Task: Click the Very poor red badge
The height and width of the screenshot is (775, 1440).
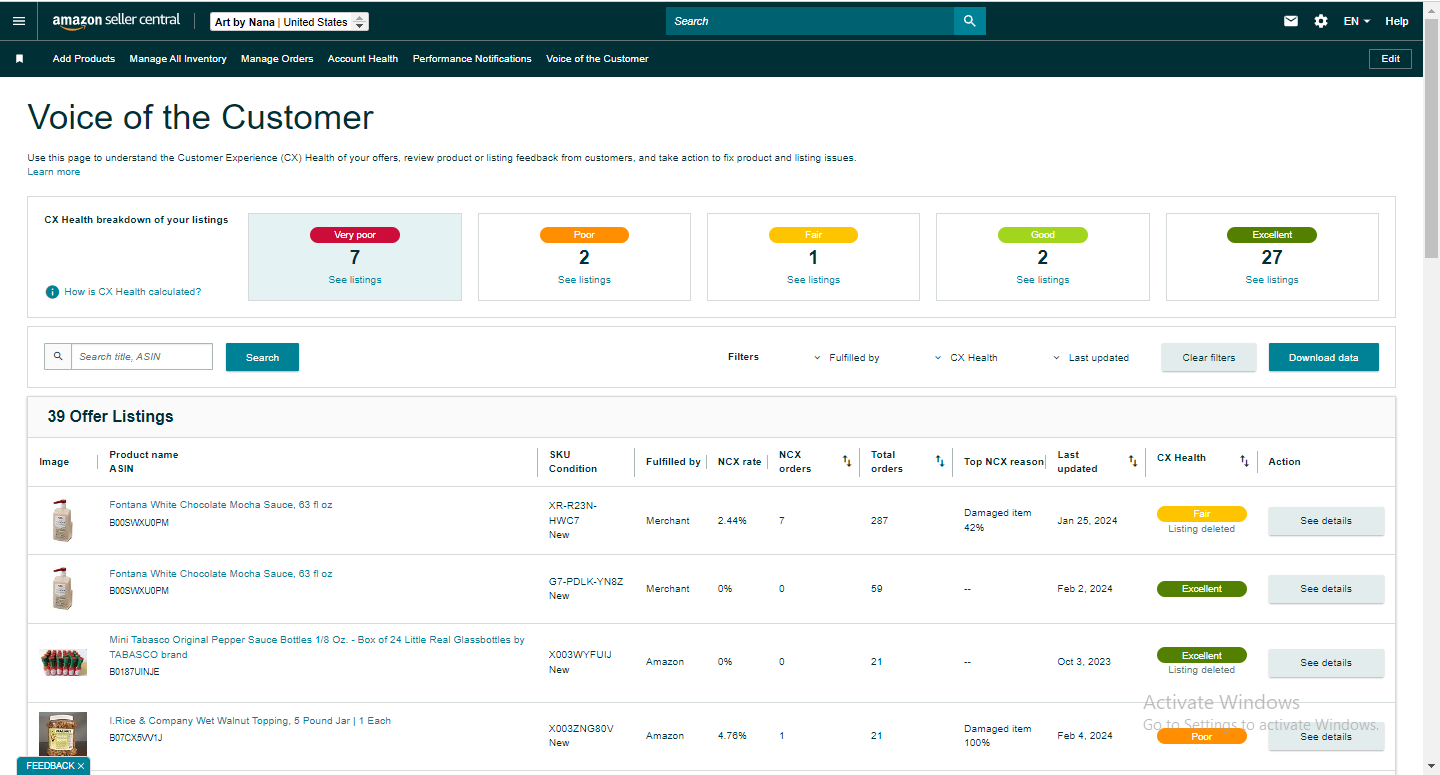Action: pos(355,235)
